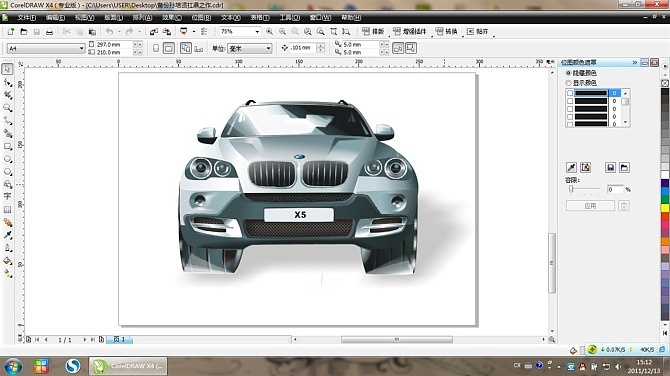Click color mask eyedropper color selector

[x=571, y=167]
